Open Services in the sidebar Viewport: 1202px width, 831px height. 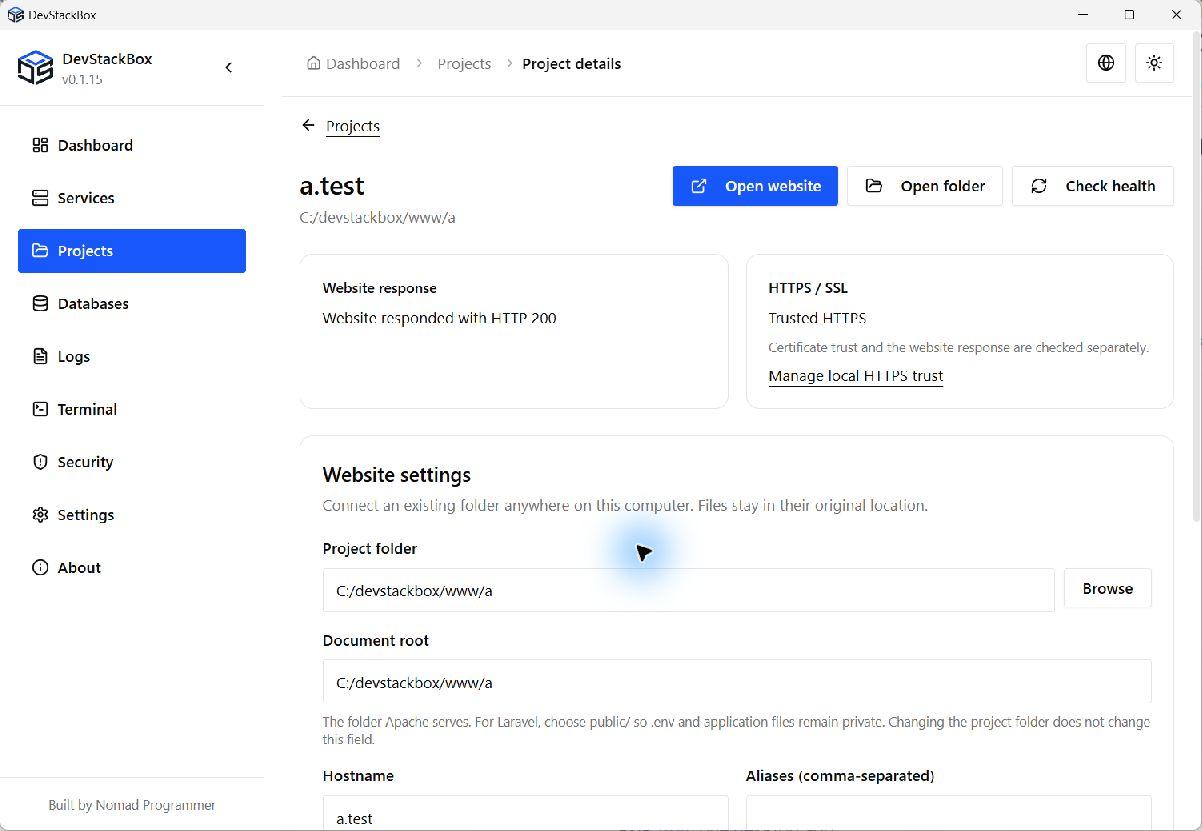(132, 198)
